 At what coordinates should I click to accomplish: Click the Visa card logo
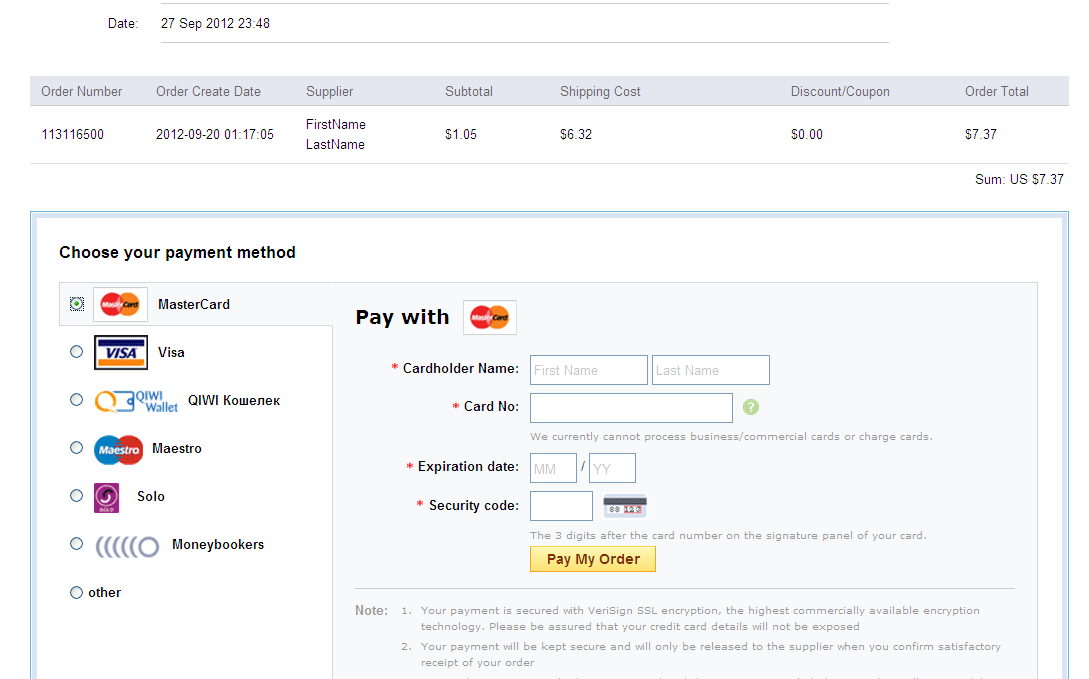coord(121,352)
